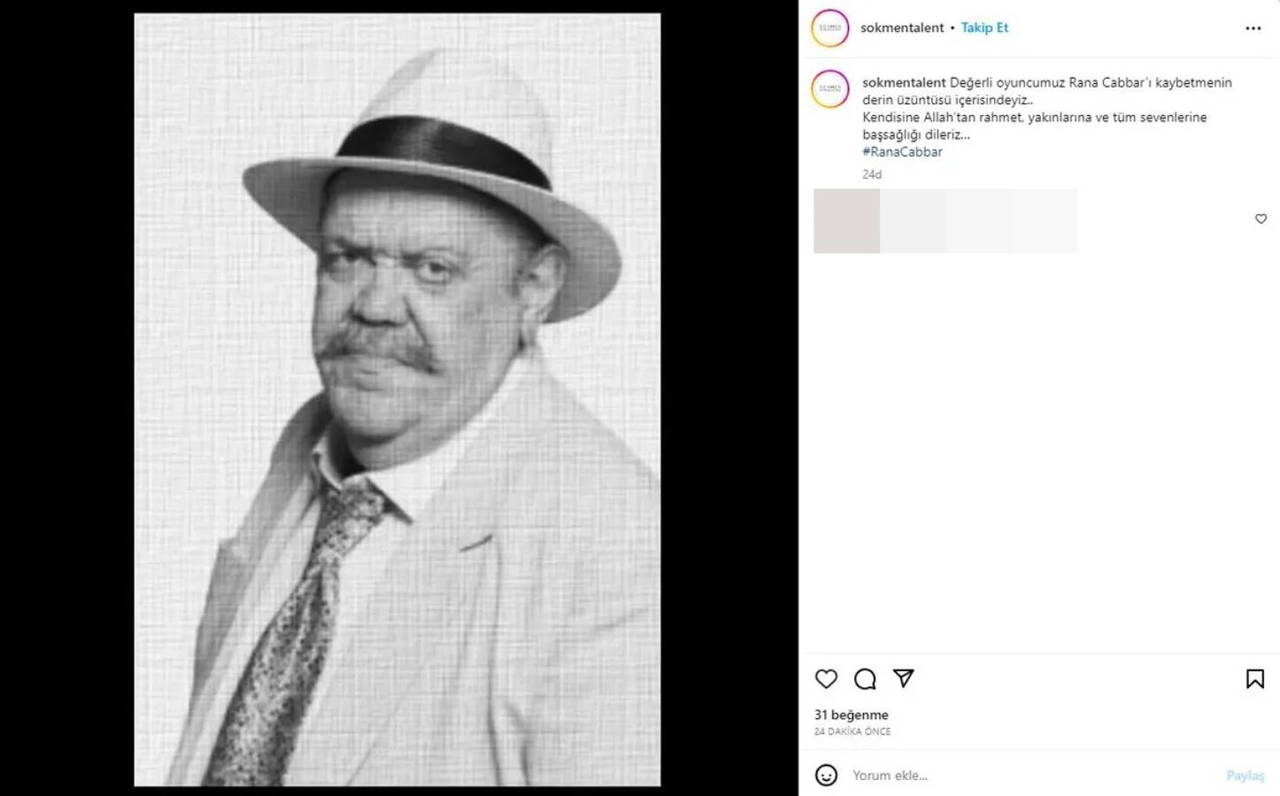
Task: Open the three-dot more options menu
Action: coord(1253,28)
